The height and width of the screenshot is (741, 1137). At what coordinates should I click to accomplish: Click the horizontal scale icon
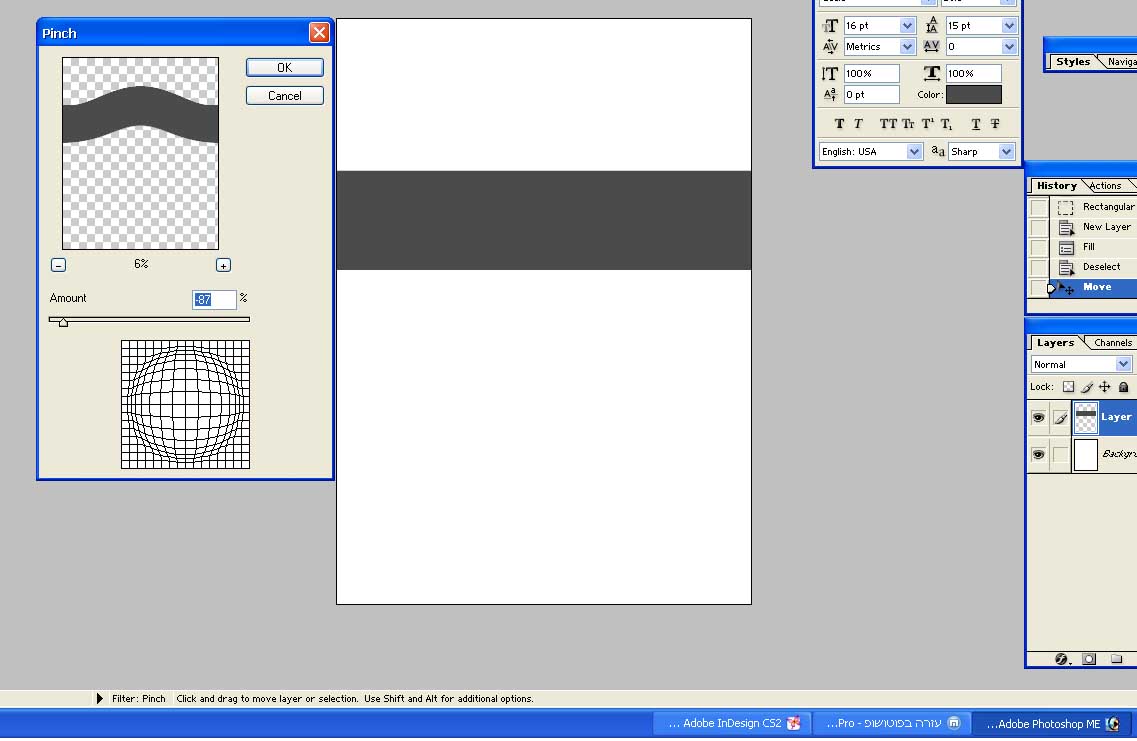[x=932, y=73]
